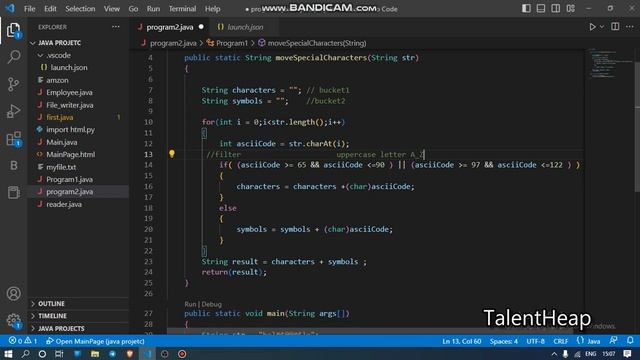640x360 pixels.
Task: Open Explorer Views and More Actions ellipsis
Action: [x=116, y=27]
